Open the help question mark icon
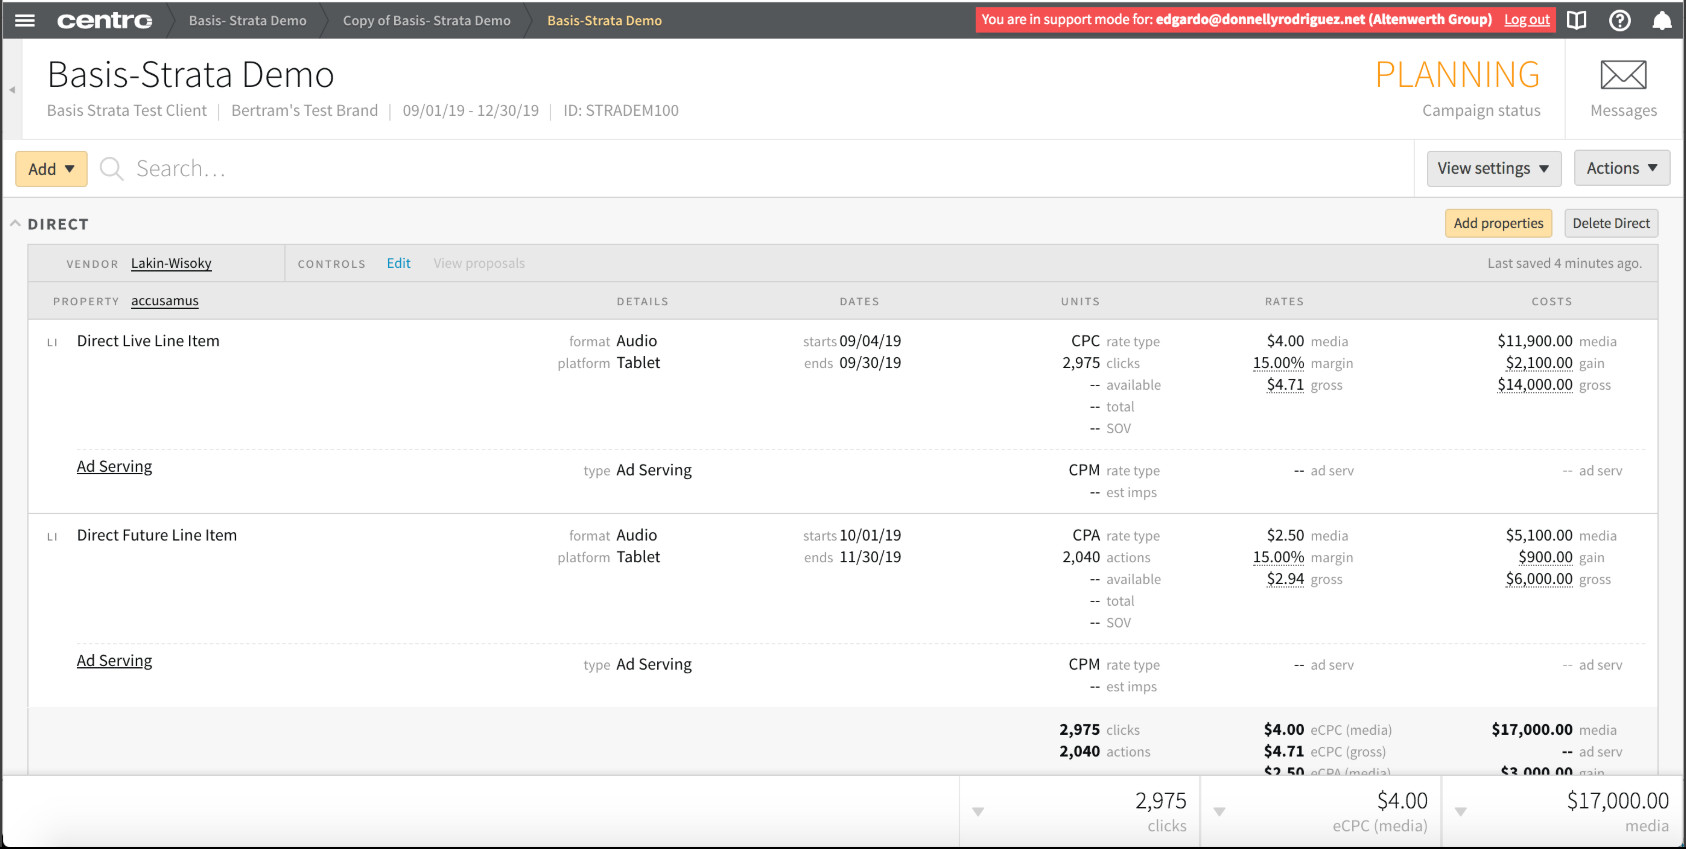The image size is (1686, 849). coord(1620,20)
